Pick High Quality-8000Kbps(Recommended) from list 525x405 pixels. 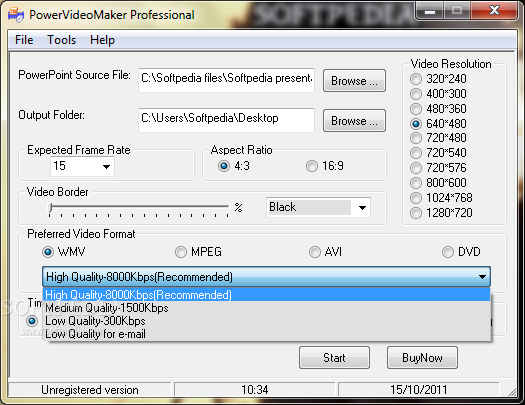[267, 295]
